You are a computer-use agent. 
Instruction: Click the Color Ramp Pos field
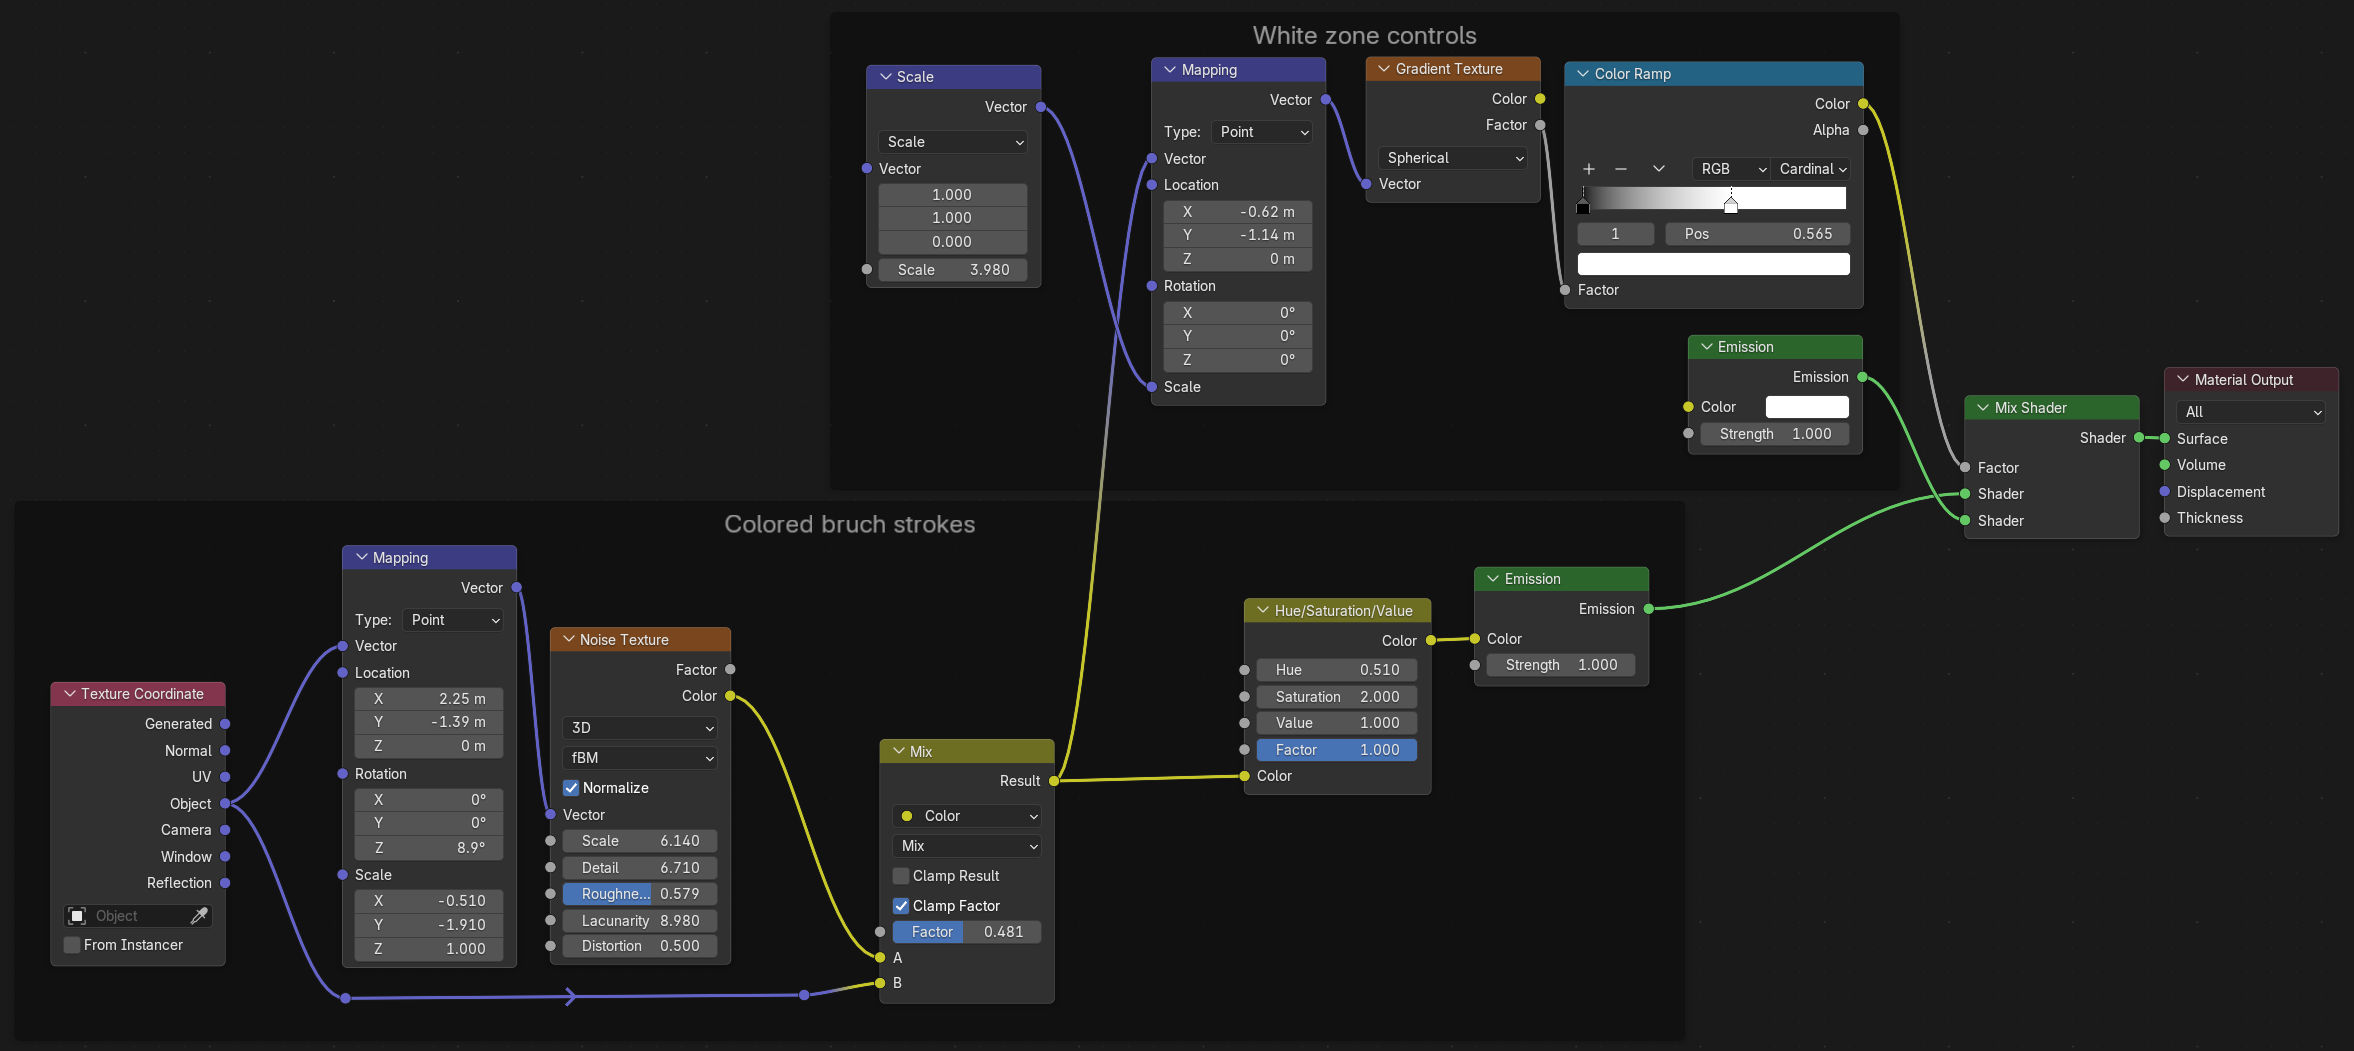[1757, 234]
